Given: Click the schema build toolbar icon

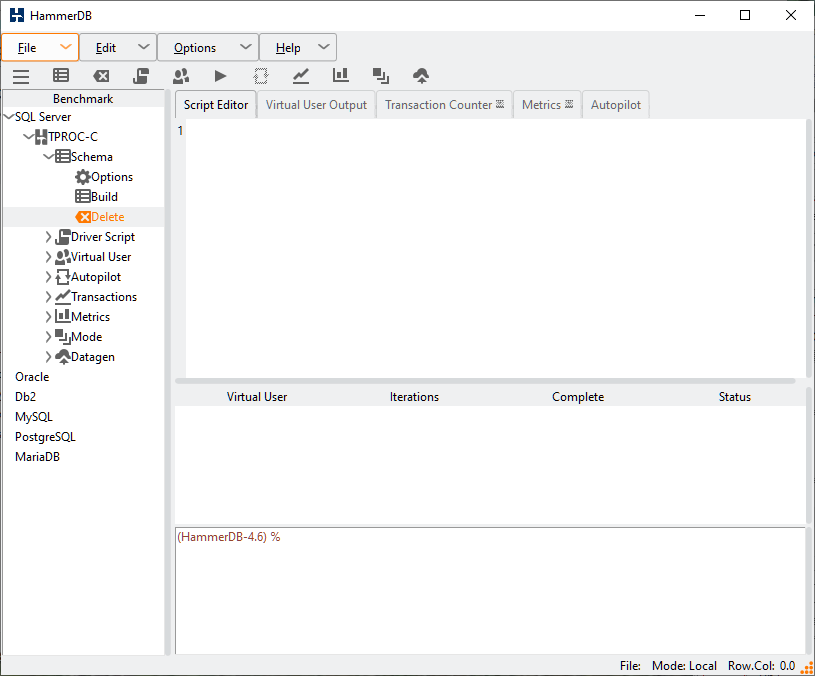Looking at the screenshot, I should [x=61, y=76].
